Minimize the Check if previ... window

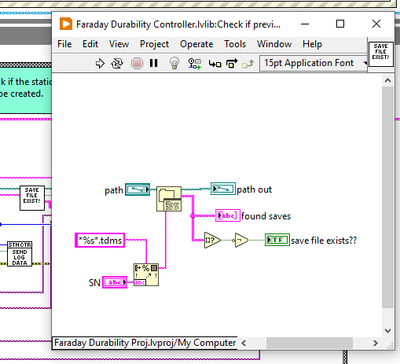305,24
